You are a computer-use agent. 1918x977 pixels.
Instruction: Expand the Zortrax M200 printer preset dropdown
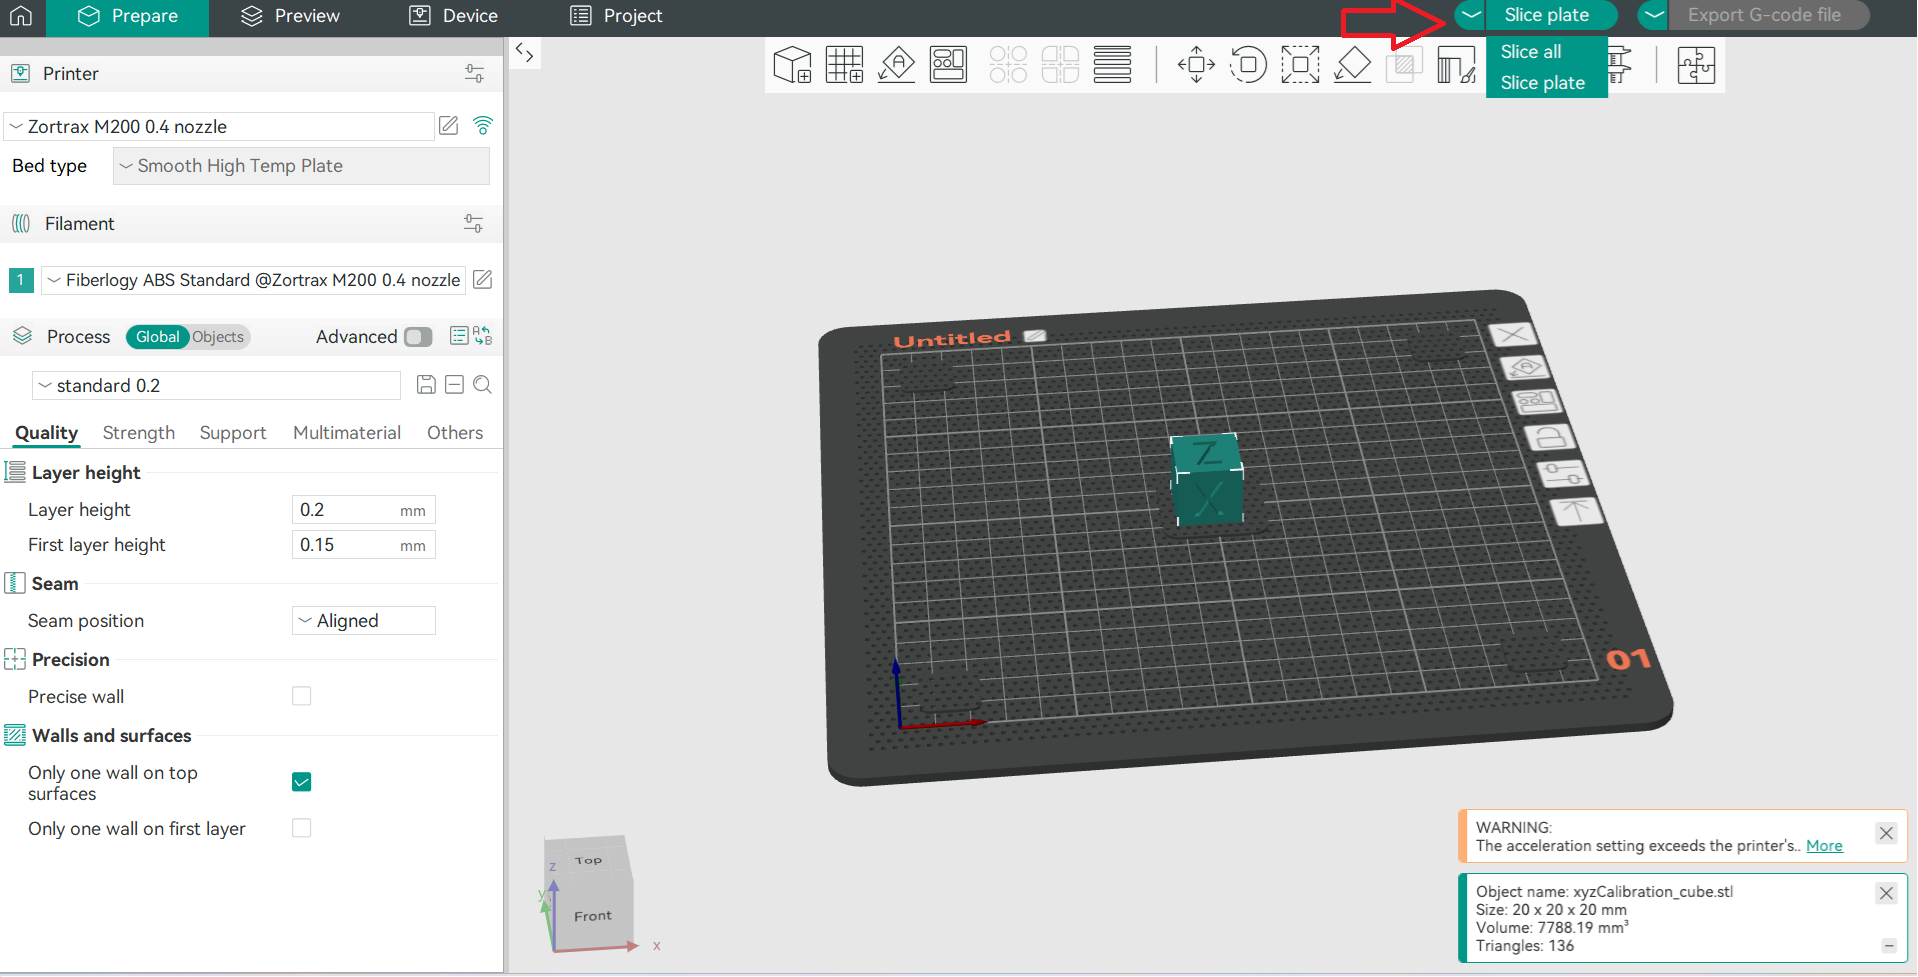(220, 127)
